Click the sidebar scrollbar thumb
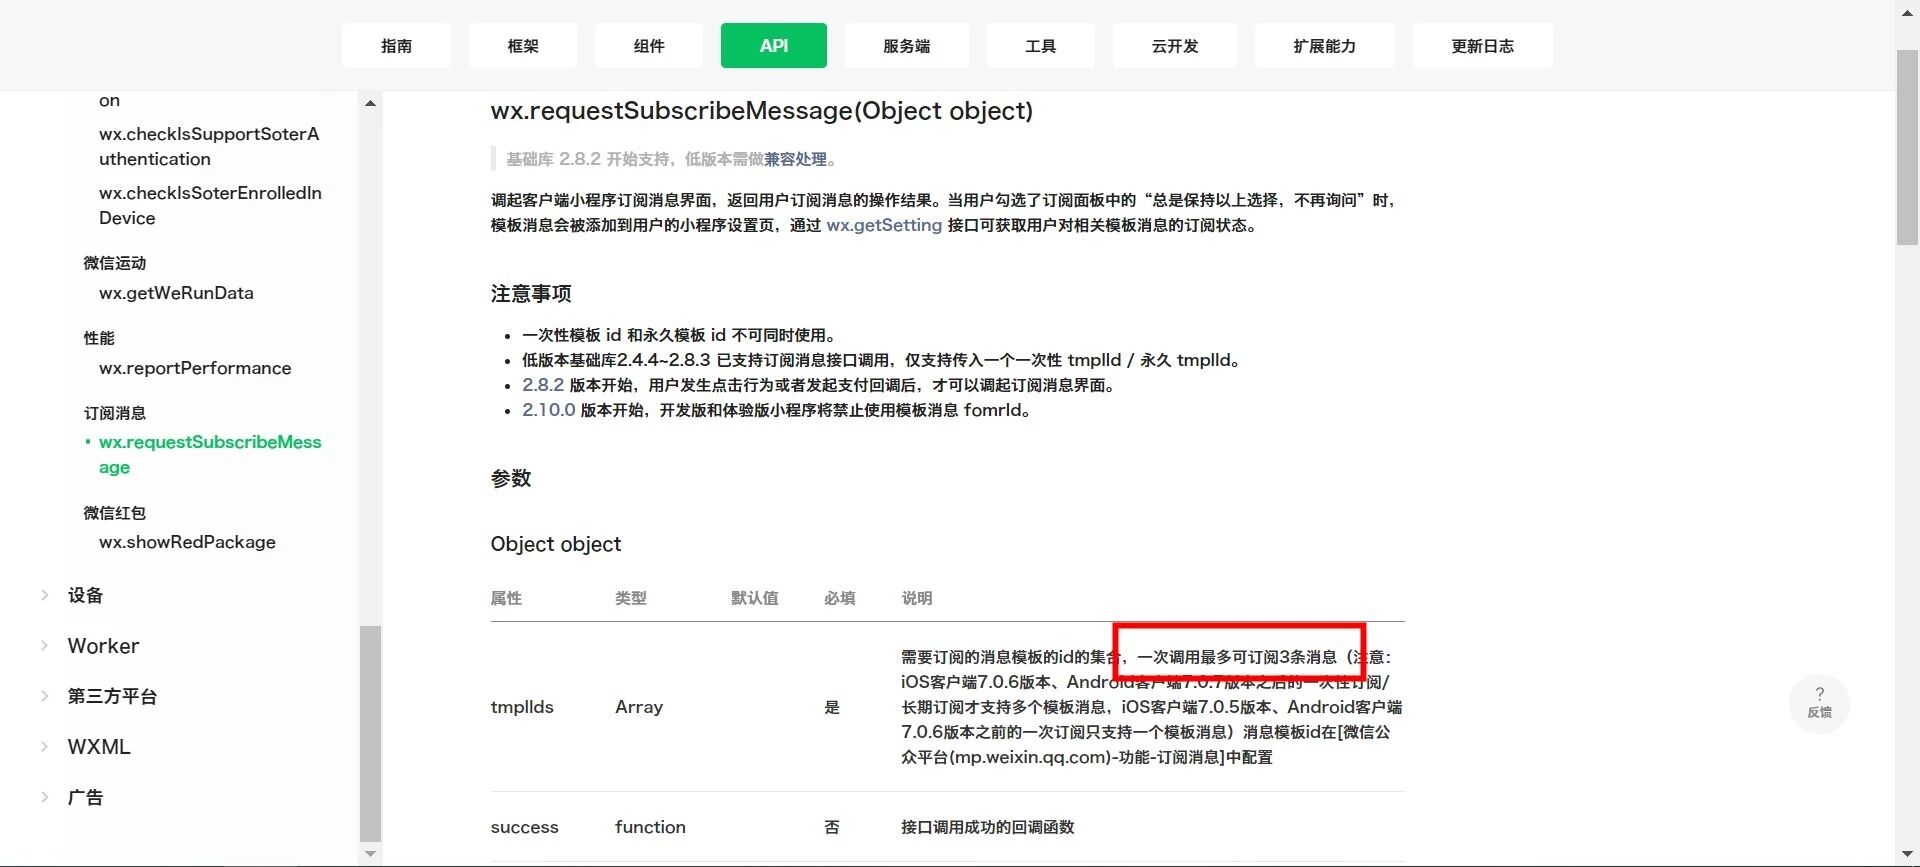The height and width of the screenshot is (867, 1920). pyautogui.click(x=370, y=733)
